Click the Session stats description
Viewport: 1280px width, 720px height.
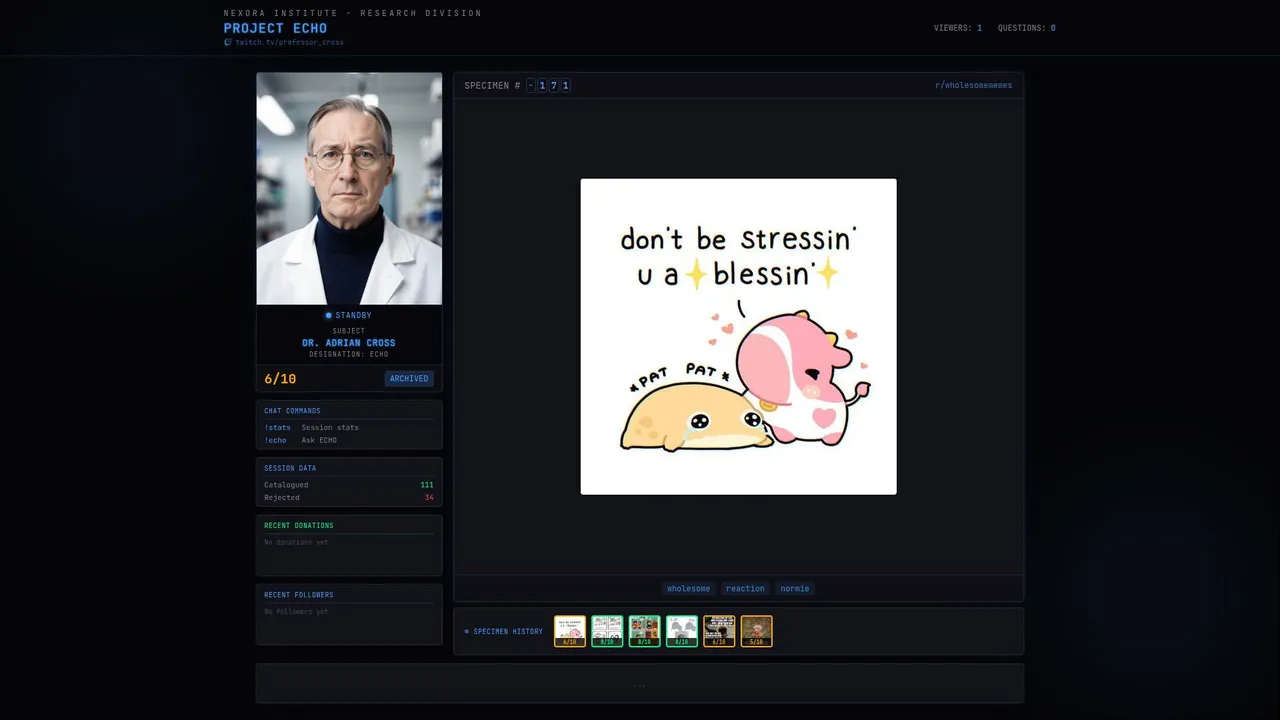click(330, 427)
